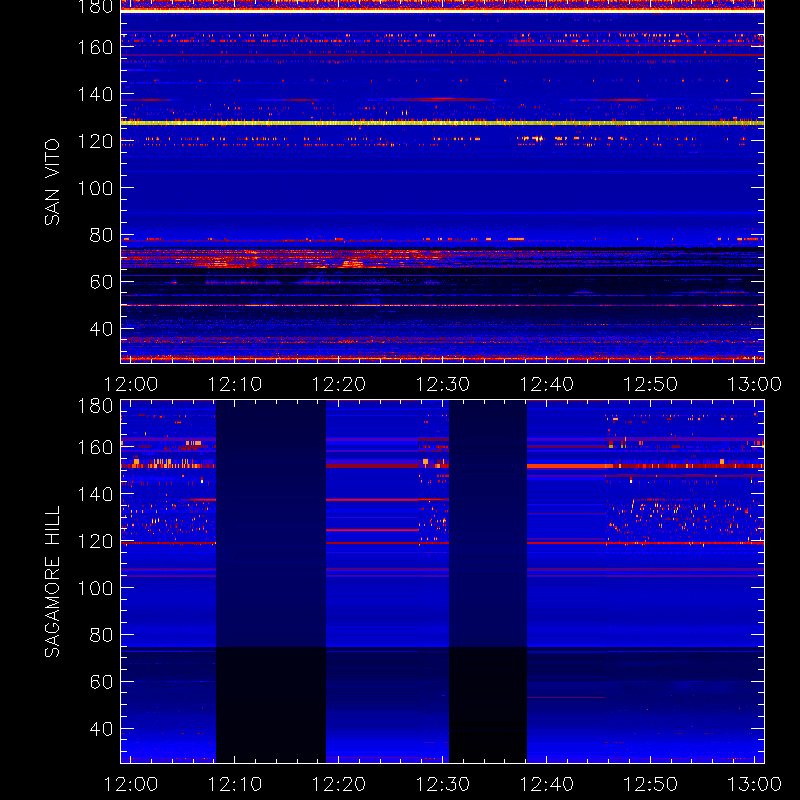The width and height of the screenshot is (800, 800).
Task: Click the 12:20 time label under Sagamore Hill plot
Action: click(x=339, y=784)
